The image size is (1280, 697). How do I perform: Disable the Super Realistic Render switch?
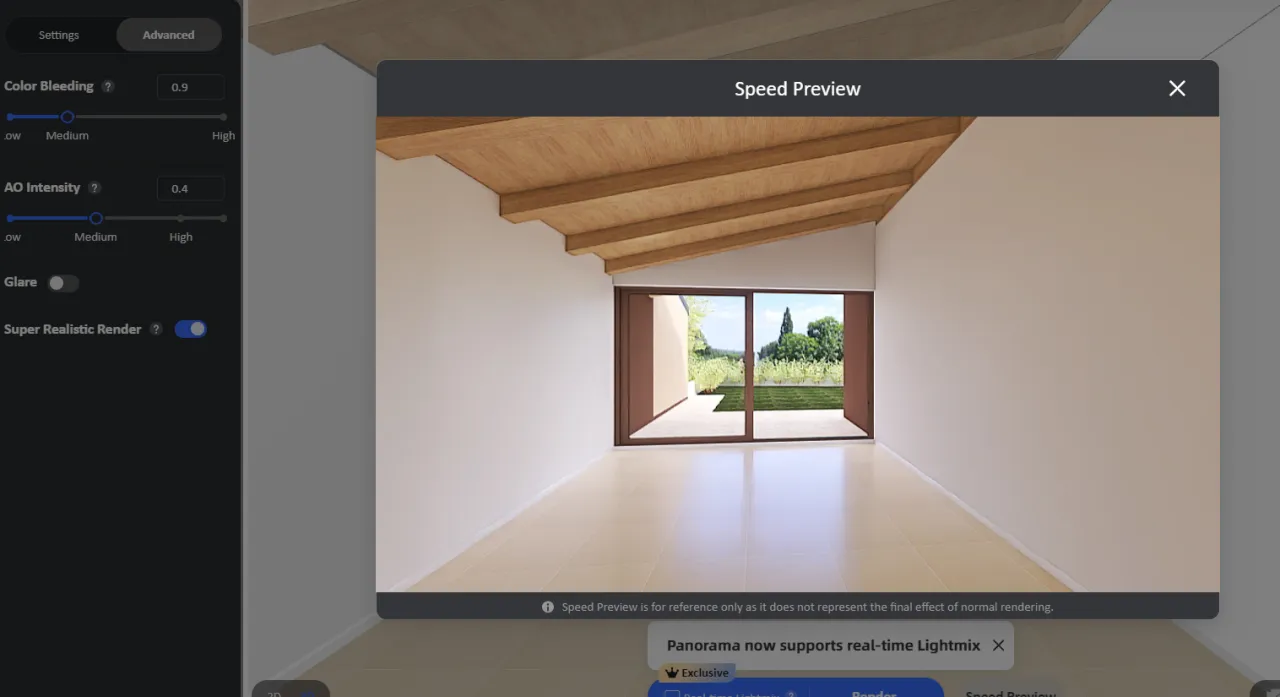coord(191,329)
